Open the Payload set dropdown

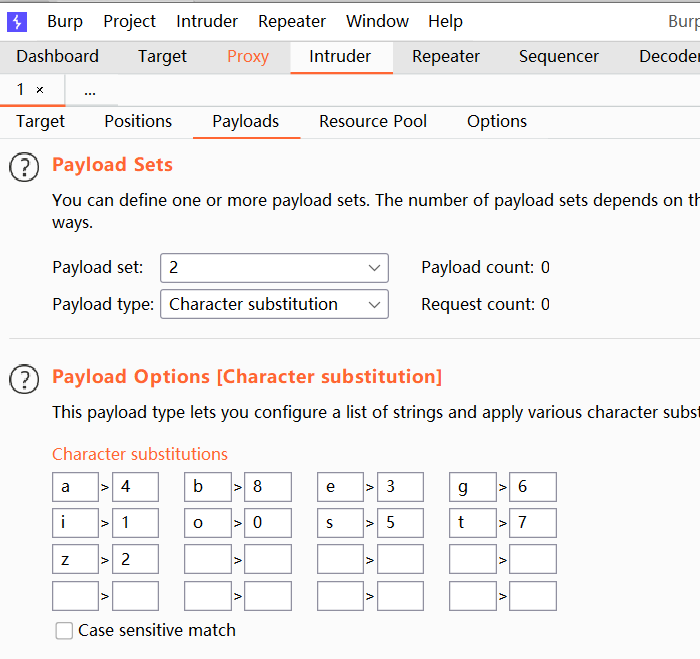[274, 267]
